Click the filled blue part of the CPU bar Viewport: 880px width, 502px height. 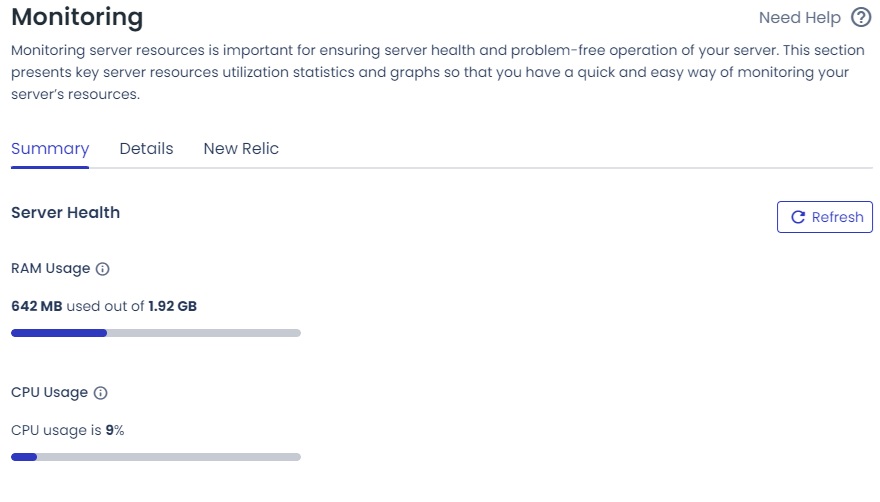coord(24,457)
